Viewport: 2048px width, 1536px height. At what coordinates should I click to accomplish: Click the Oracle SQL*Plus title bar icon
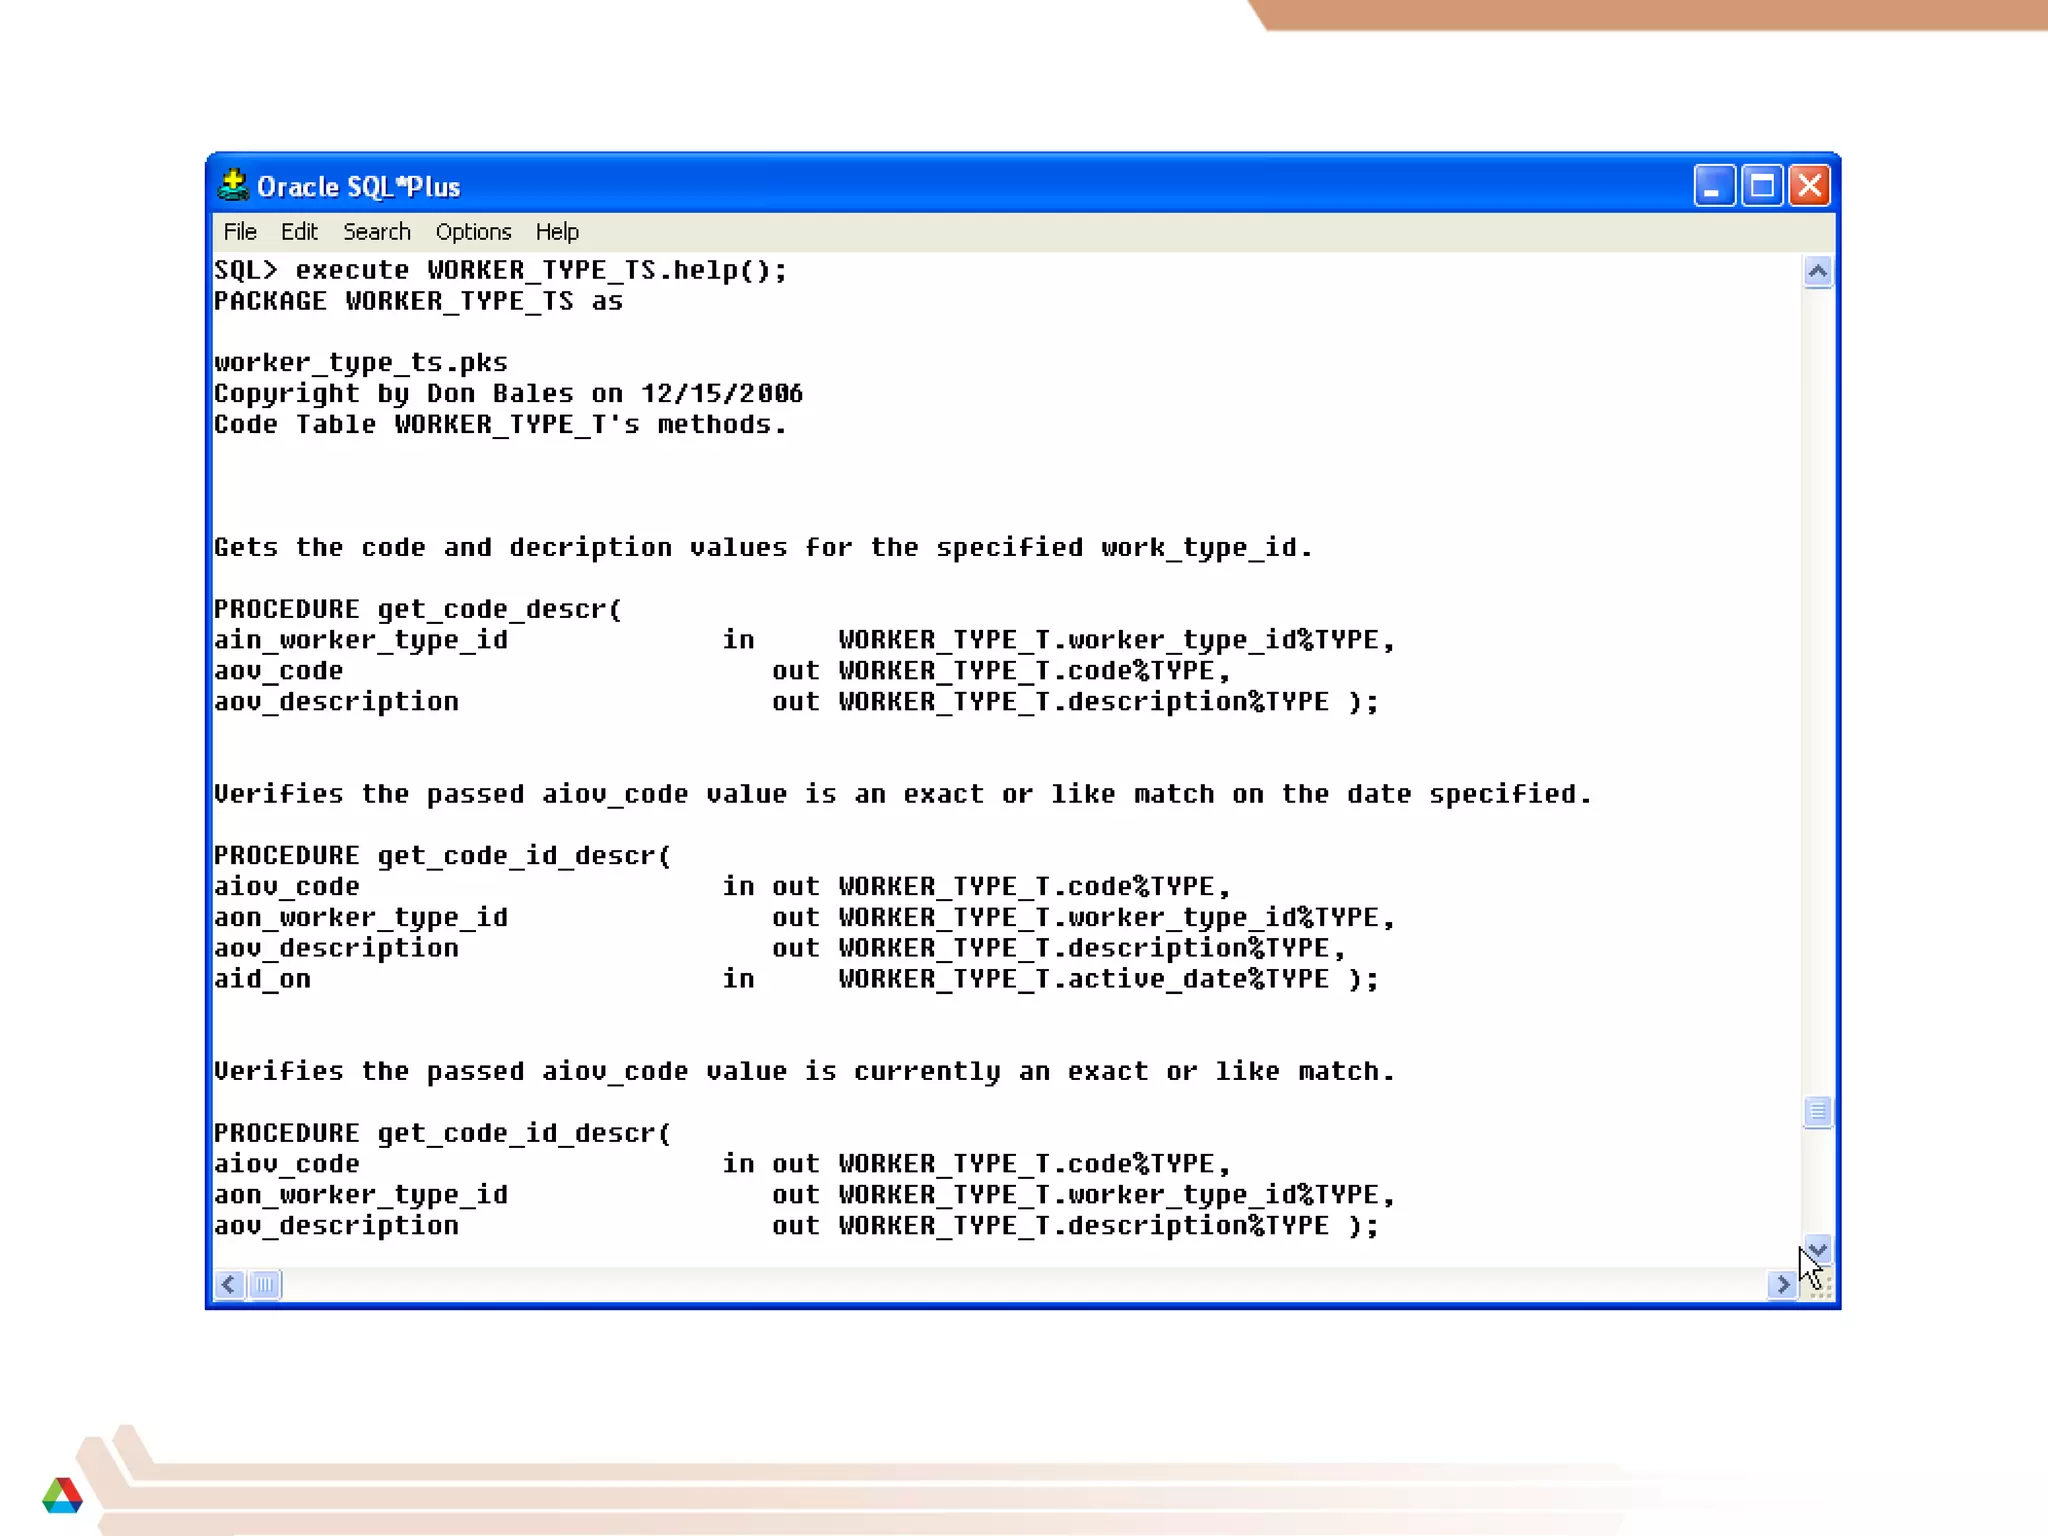[x=233, y=185]
